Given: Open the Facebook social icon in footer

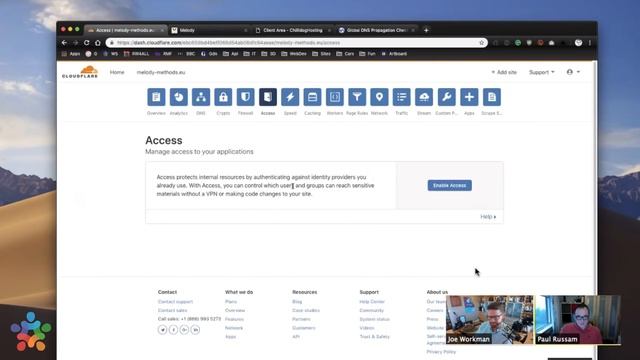Looking at the screenshot, I should click(x=173, y=329).
